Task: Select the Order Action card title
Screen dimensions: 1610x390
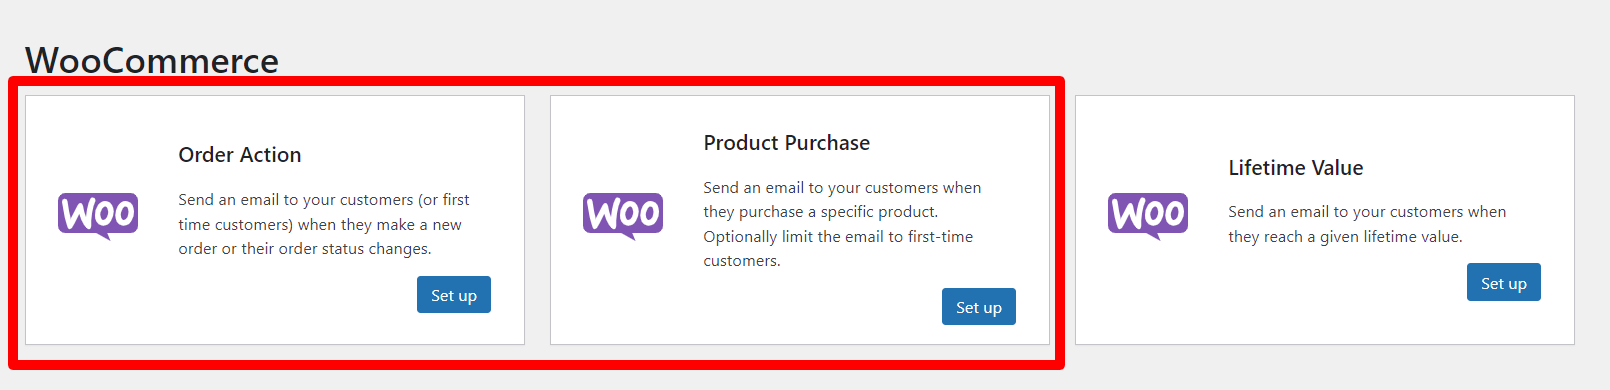Action: [x=240, y=155]
